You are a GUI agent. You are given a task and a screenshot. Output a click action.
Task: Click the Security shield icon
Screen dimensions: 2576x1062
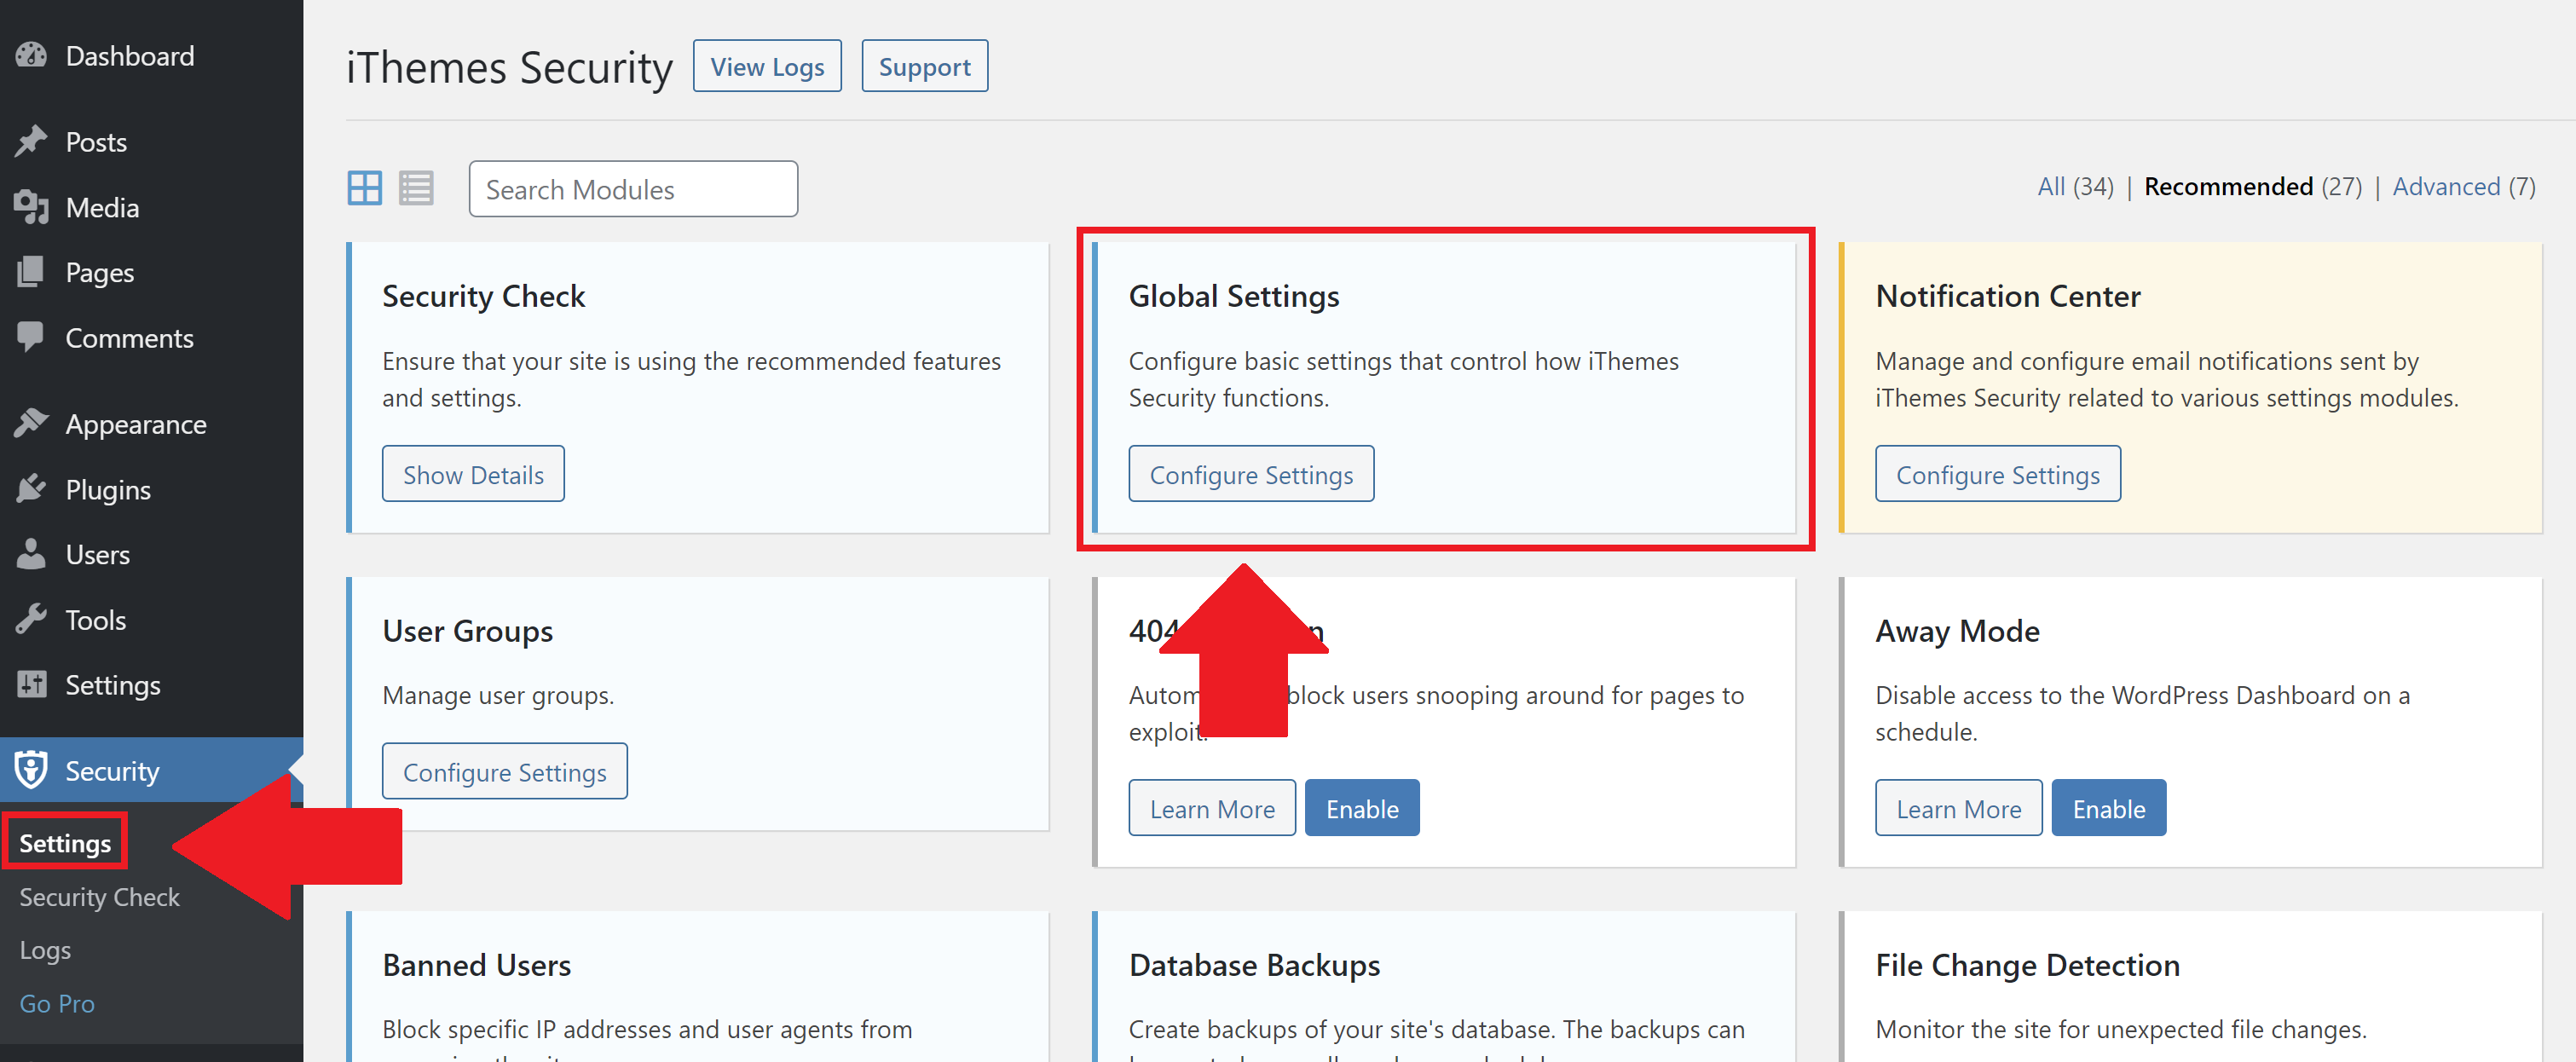pyautogui.click(x=32, y=770)
